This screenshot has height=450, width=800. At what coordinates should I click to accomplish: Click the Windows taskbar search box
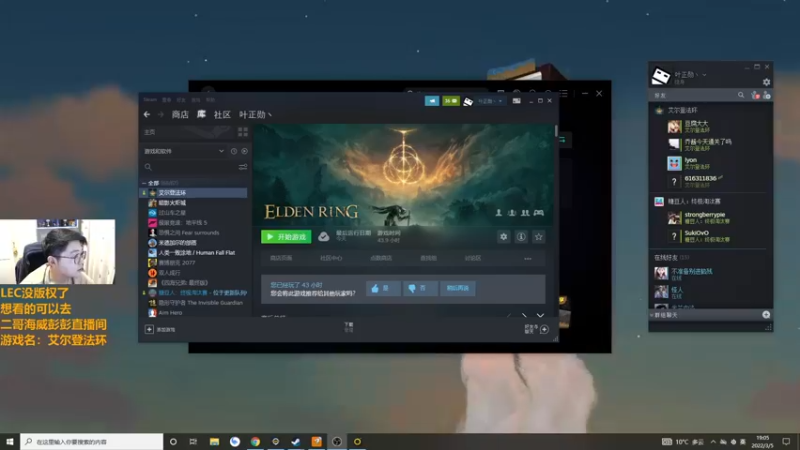92,441
